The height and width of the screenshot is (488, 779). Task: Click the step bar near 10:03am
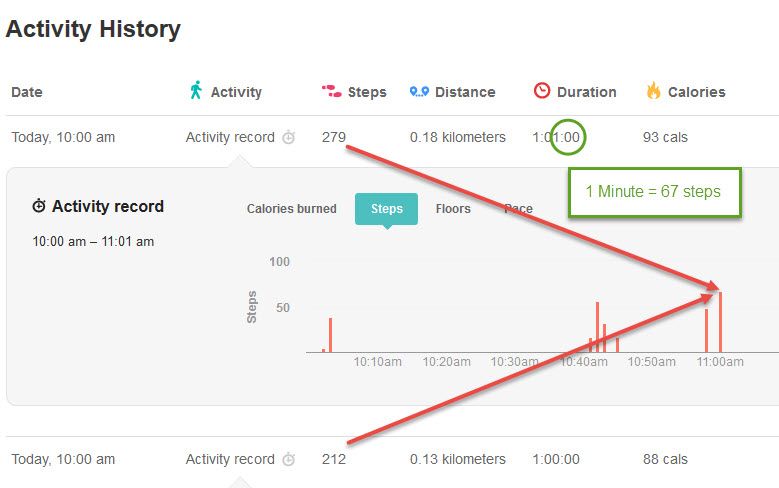coord(330,335)
